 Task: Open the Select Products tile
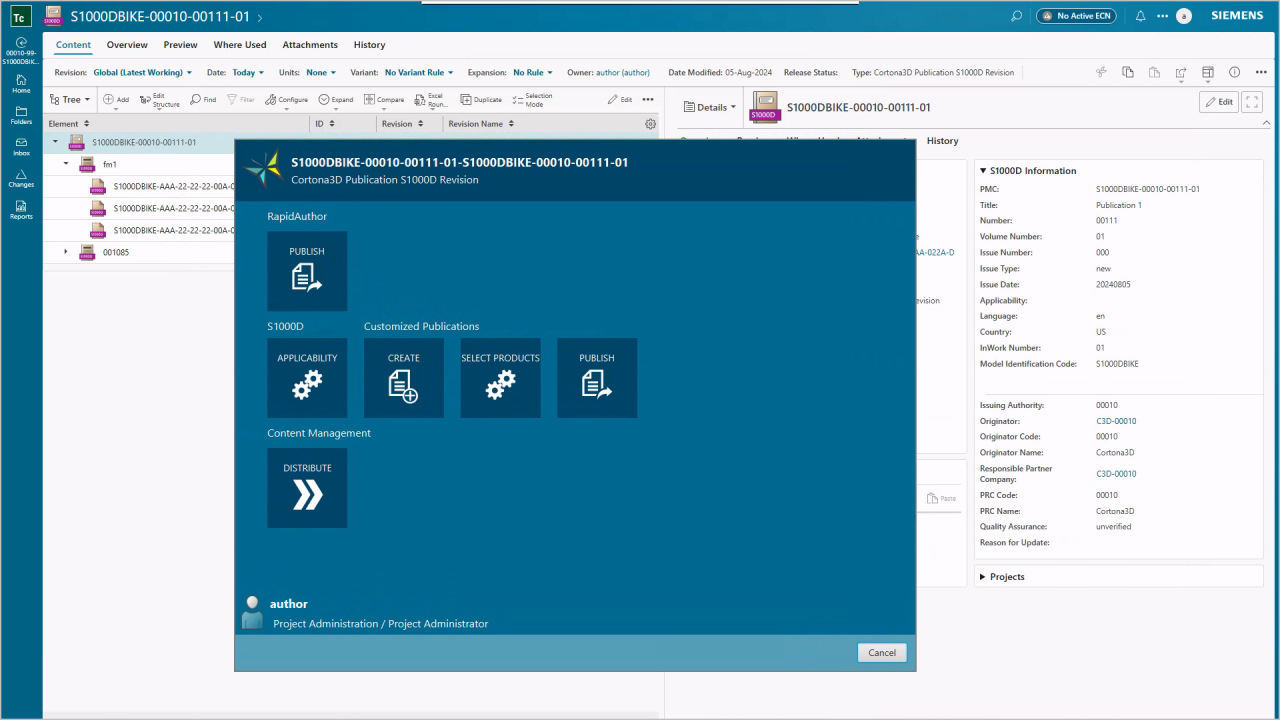[500, 378]
